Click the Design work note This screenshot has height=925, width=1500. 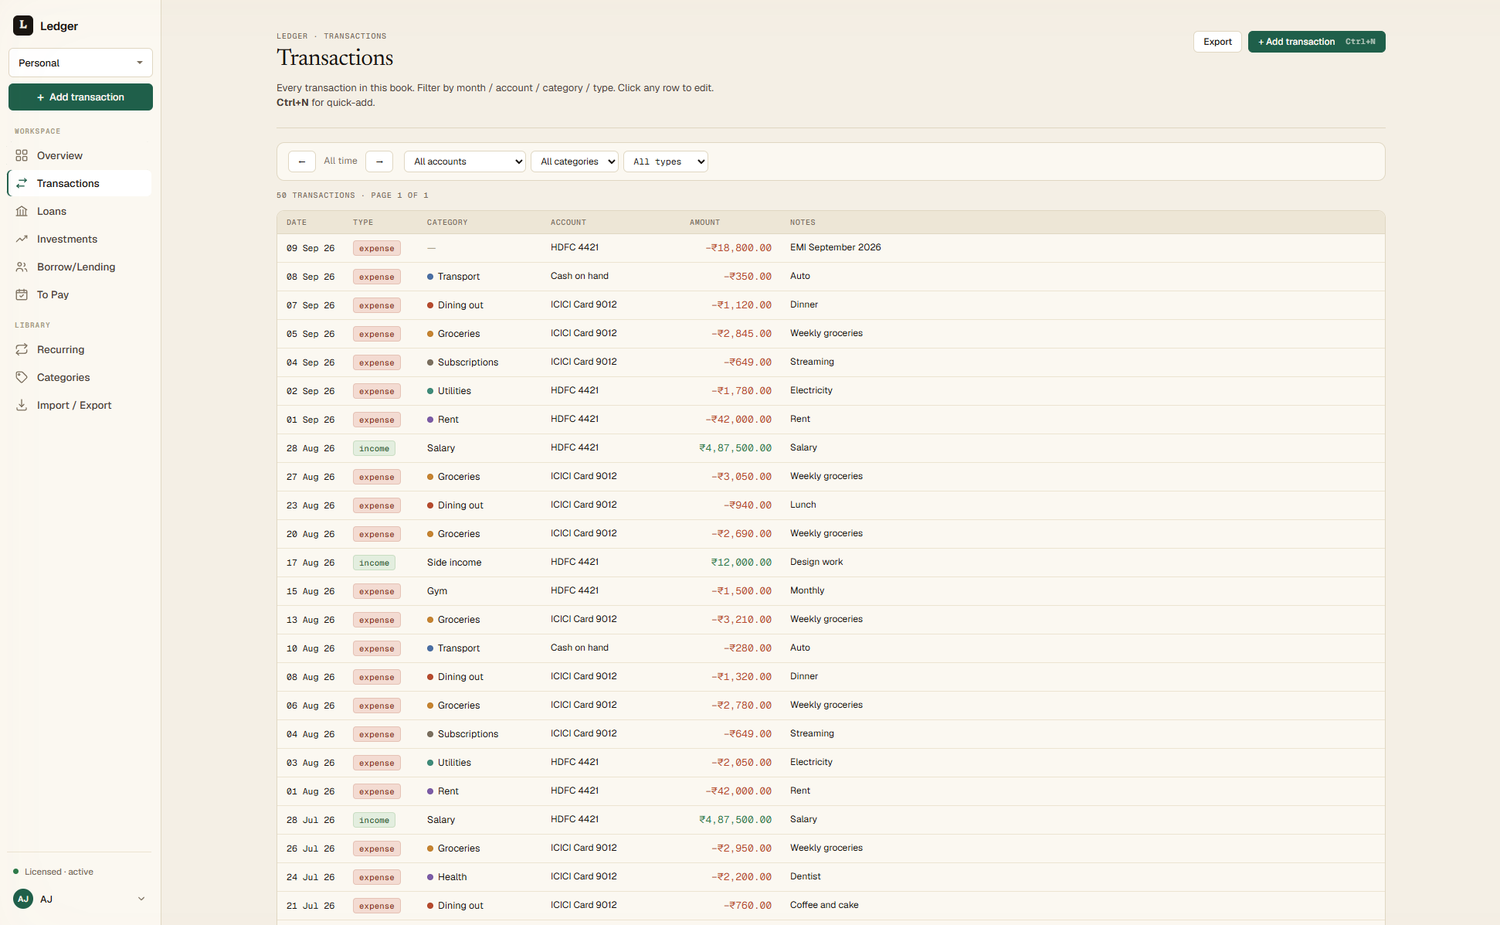(x=816, y=562)
